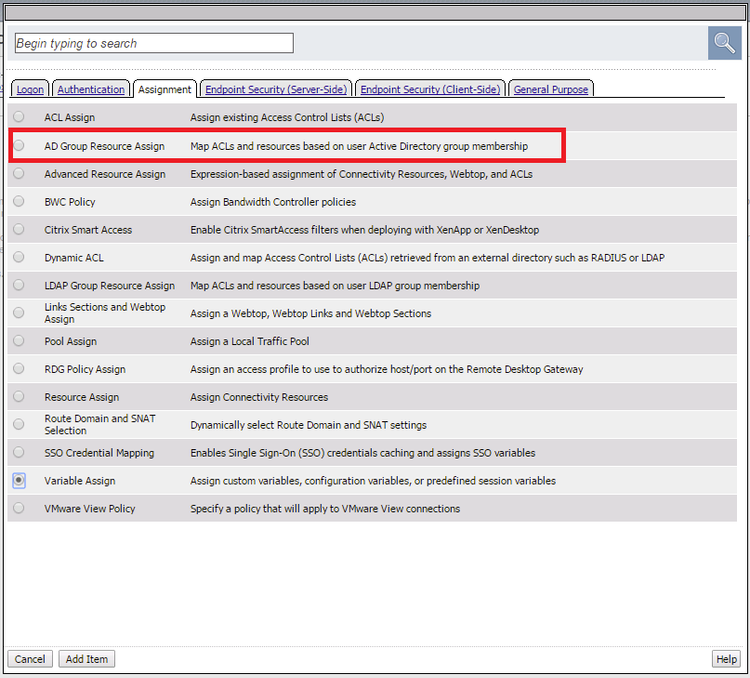The image size is (750, 678).
Task: Switch to Endpoint Security (Client-Side) tab
Action: tap(430, 89)
